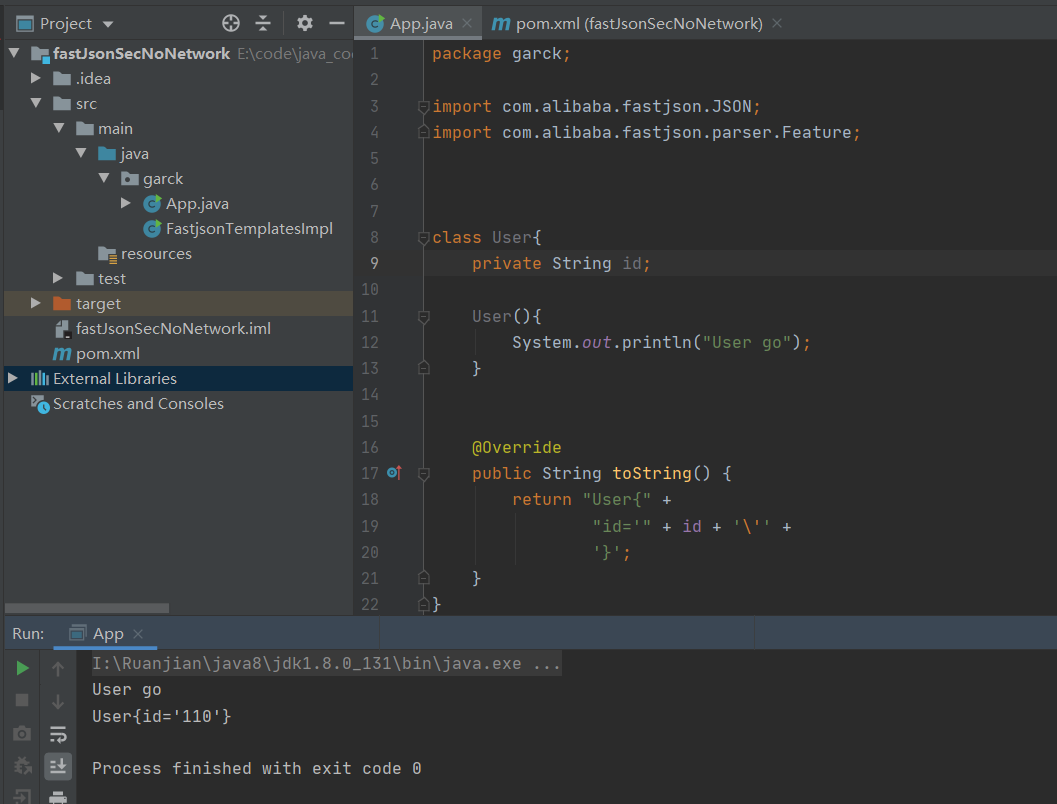Click the Project panel horizontal scrollbar
The height and width of the screenshot is (804, 1057).
(87, 608)
